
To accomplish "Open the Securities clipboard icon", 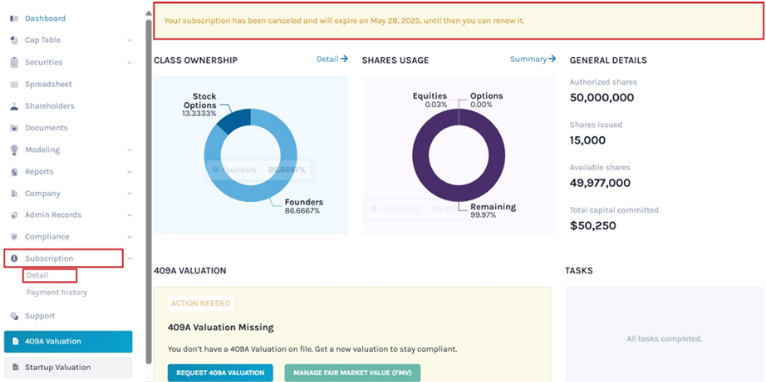I will (14, 62).
